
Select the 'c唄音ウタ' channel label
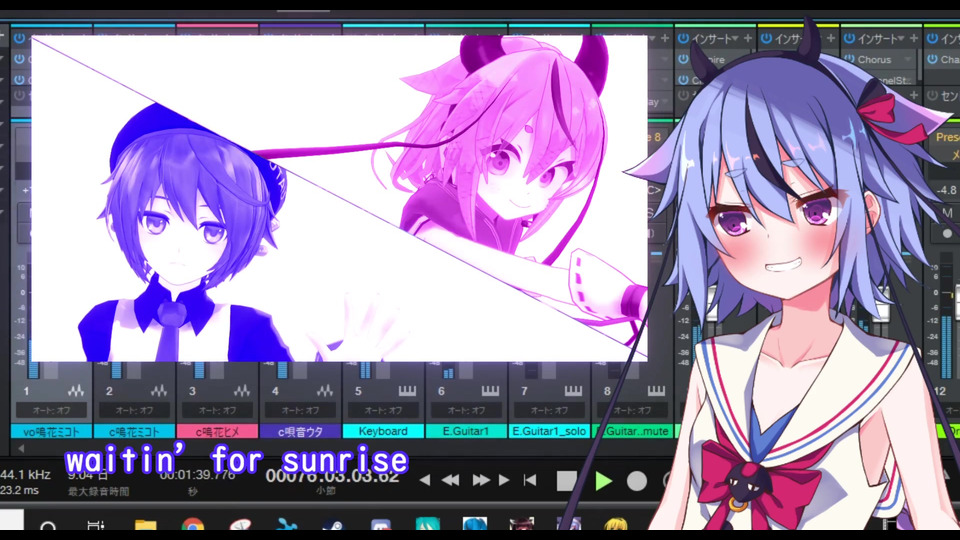[x=300, y=432]
